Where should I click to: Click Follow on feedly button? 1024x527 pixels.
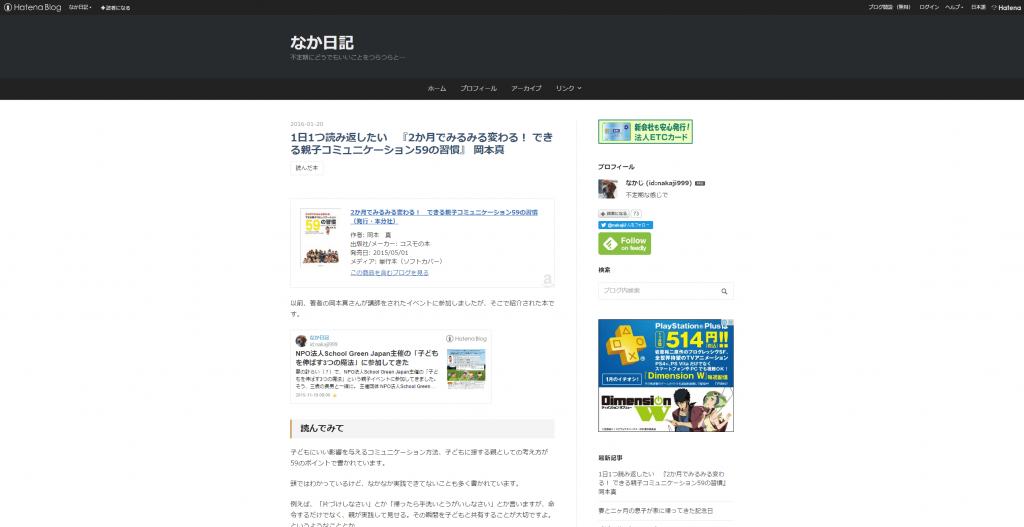click(624, 244)
